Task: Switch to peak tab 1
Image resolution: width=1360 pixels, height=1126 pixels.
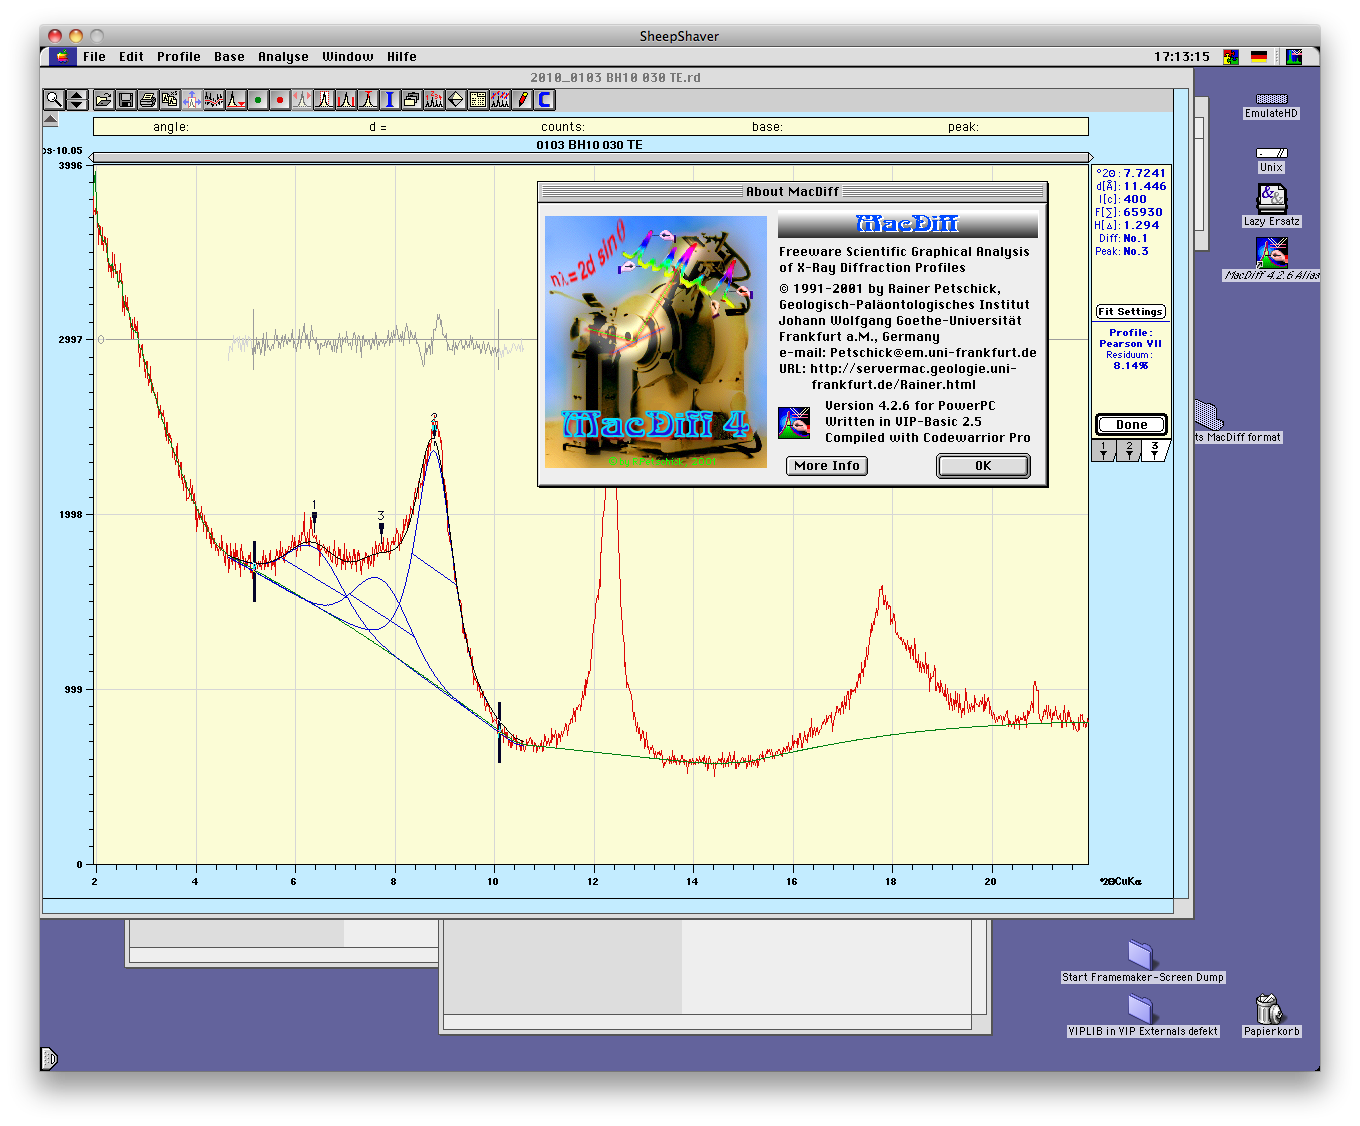Action: tap(1104, 450)
